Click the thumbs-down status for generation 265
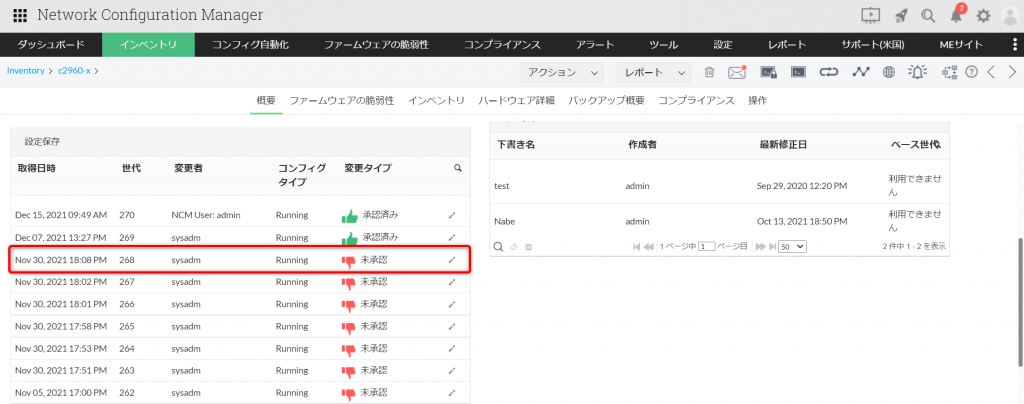This screenshot has height=404, width=1024. click(x=349, y=326)
